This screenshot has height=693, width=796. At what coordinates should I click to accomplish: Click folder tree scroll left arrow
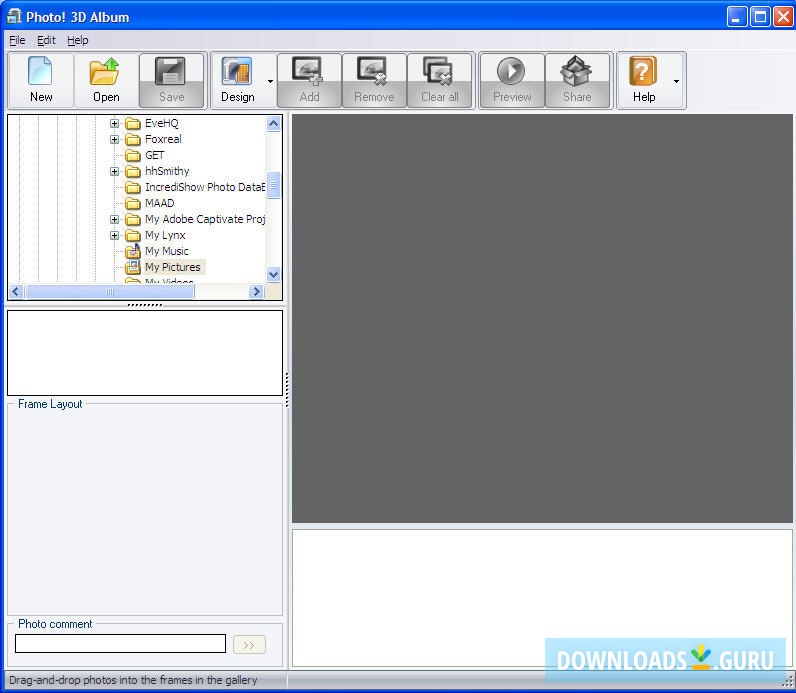(x=16, y=291)
